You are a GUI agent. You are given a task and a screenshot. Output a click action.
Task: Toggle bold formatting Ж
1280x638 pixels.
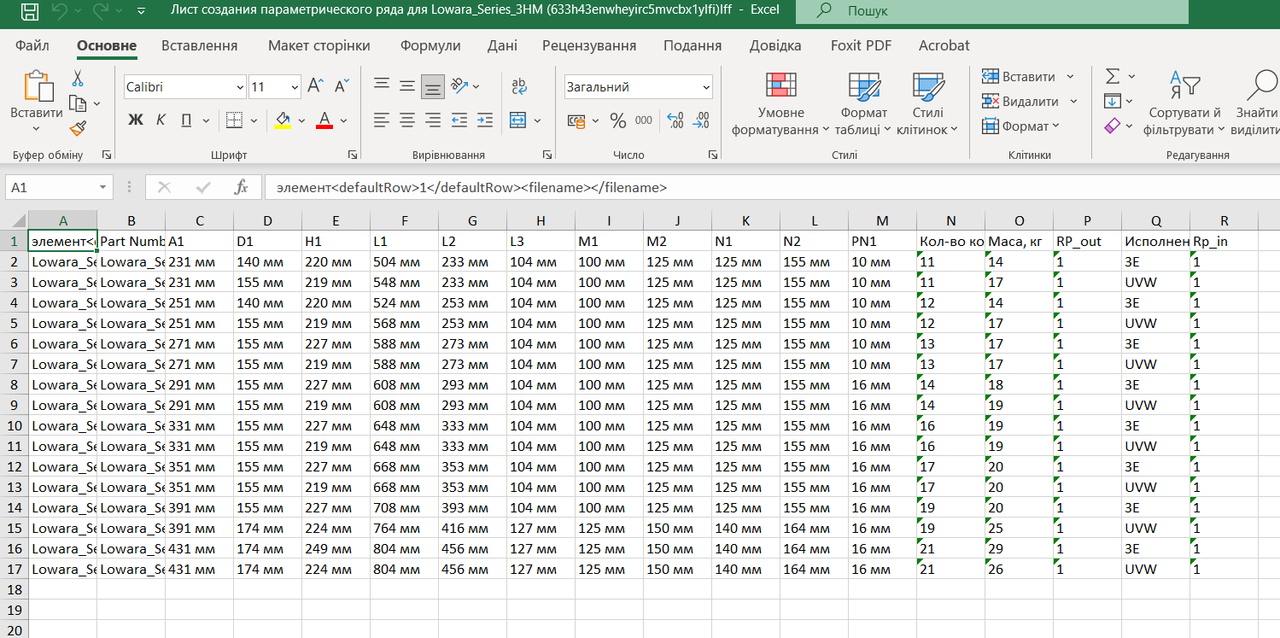pyautogui.click(x=136, y=120)
